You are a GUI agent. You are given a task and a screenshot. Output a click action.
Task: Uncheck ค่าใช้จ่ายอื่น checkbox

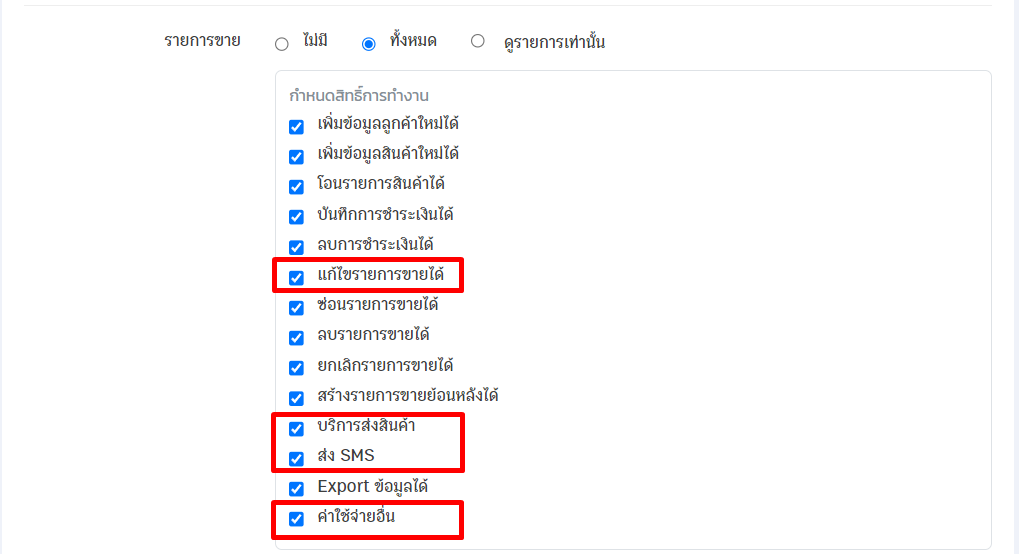pos(296,519)
